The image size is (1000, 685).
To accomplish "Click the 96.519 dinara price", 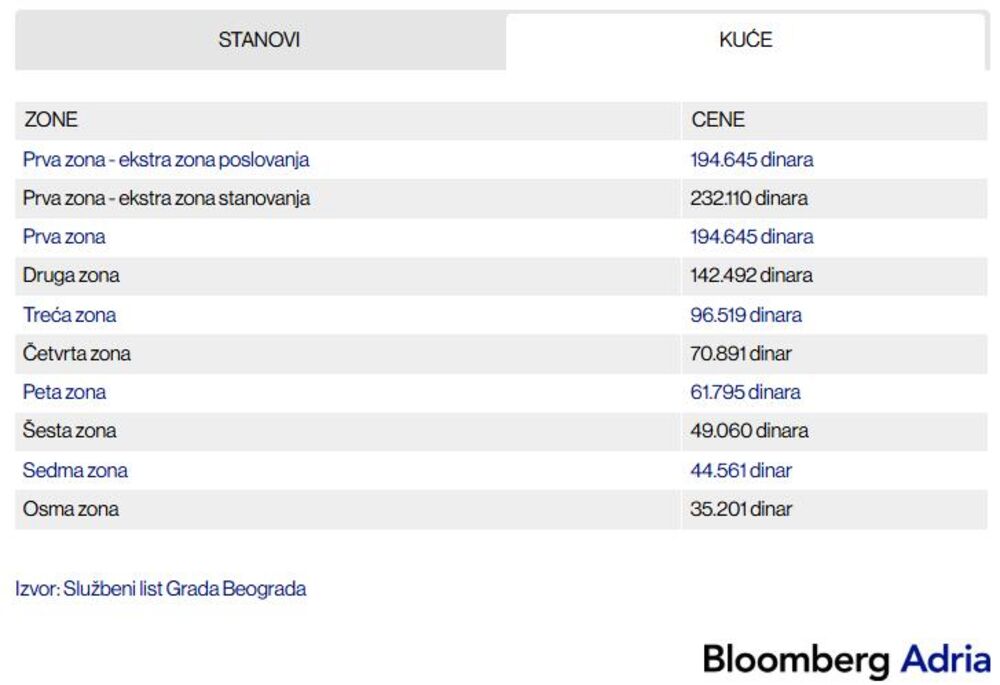I will 746,315.
